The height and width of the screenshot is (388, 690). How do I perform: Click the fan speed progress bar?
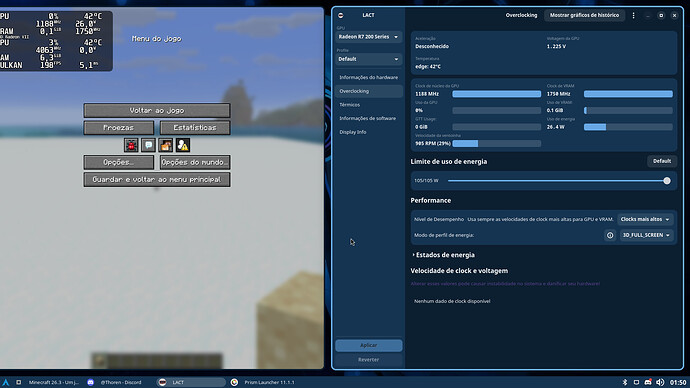(496, 143)
